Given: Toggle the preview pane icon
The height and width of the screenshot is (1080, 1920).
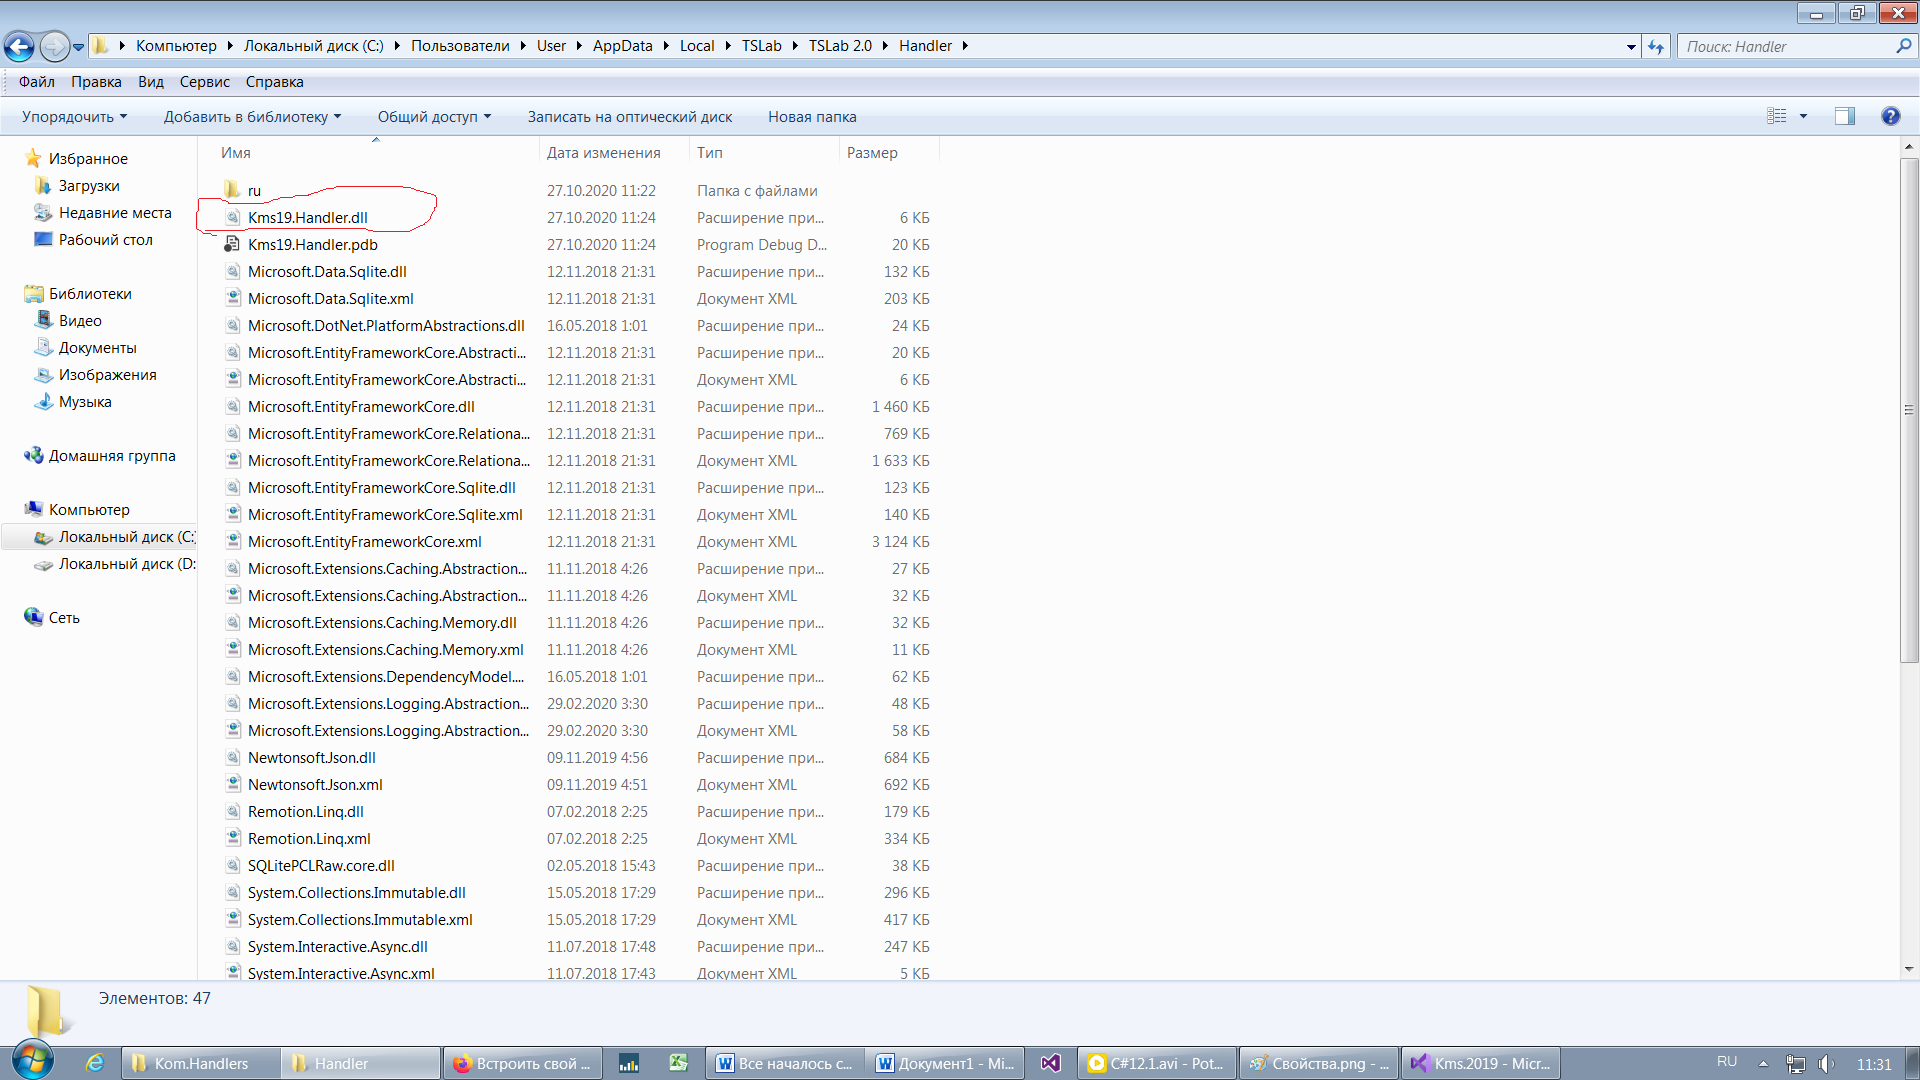Looking at the screenshot, I should coord(1844,116).
